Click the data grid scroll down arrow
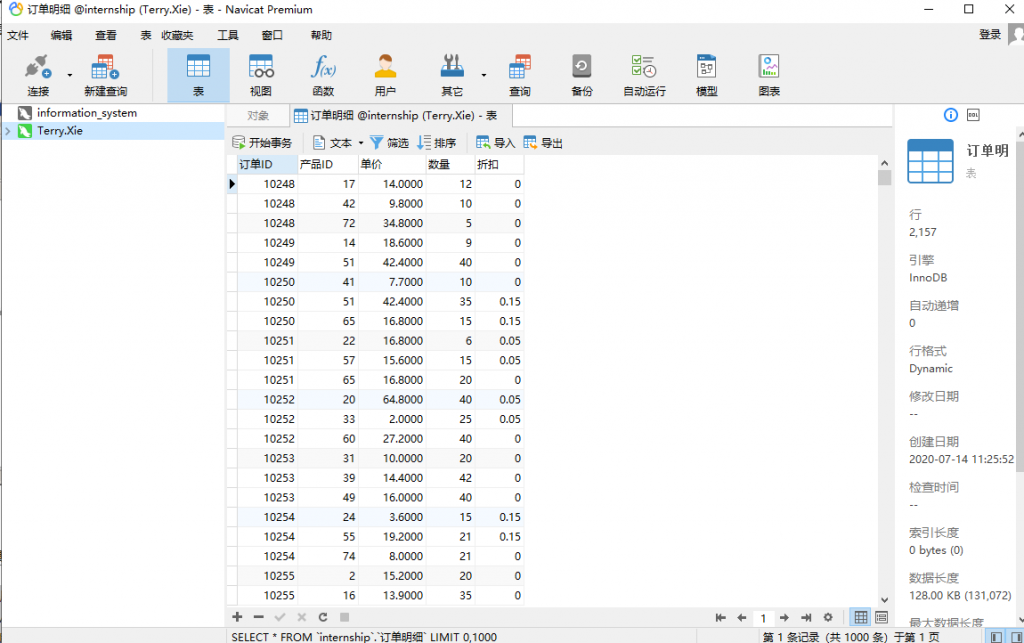1024x643 pixels. (884, 600)
